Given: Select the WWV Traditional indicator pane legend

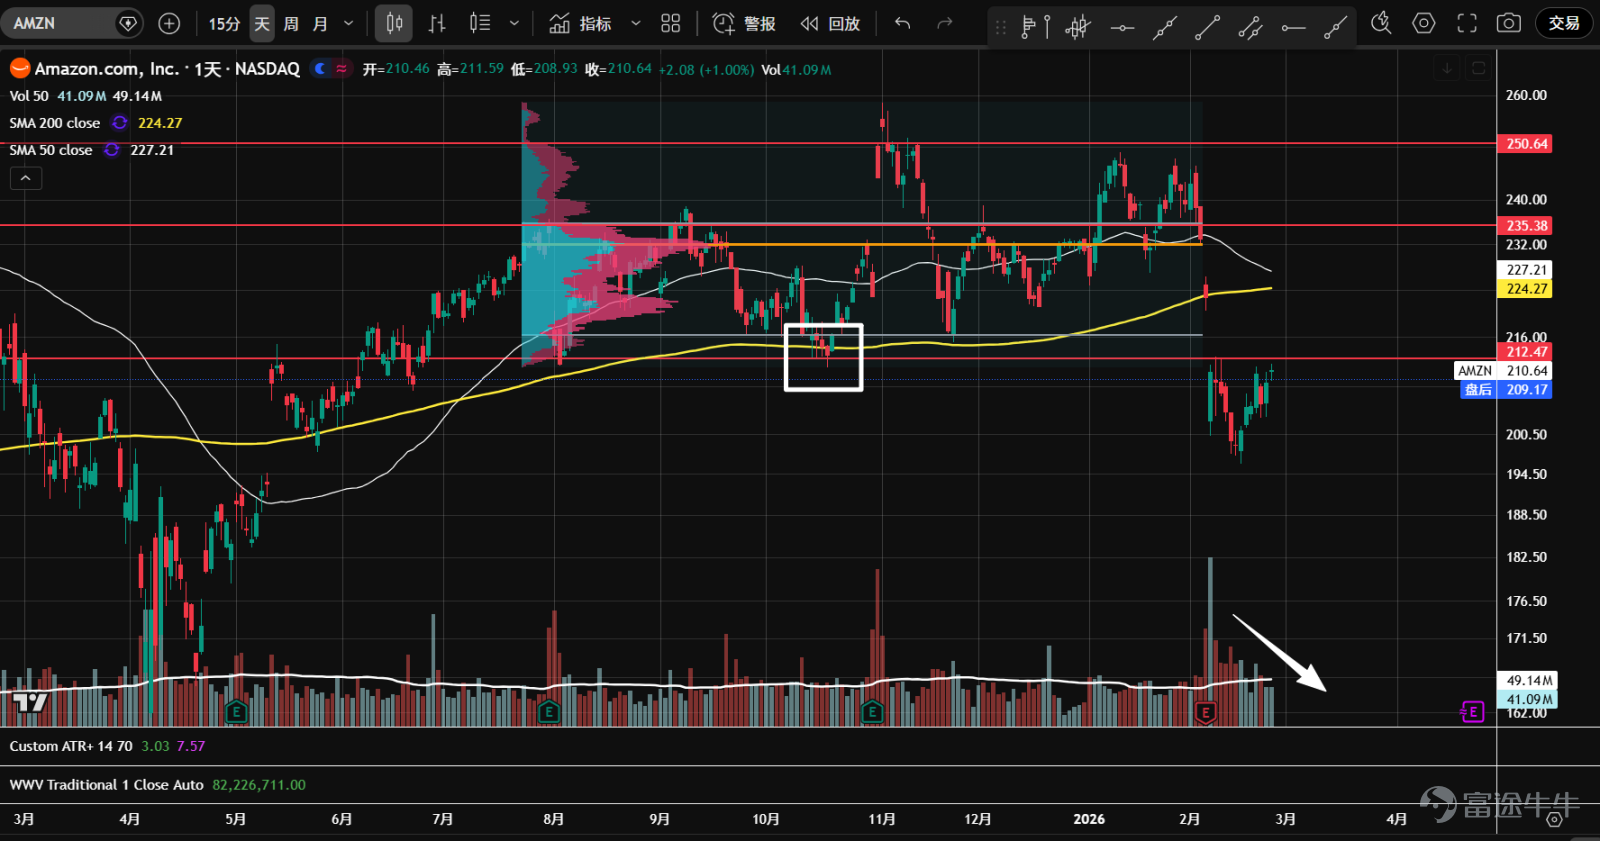Looking at the screenshot, I should point(106,785).
